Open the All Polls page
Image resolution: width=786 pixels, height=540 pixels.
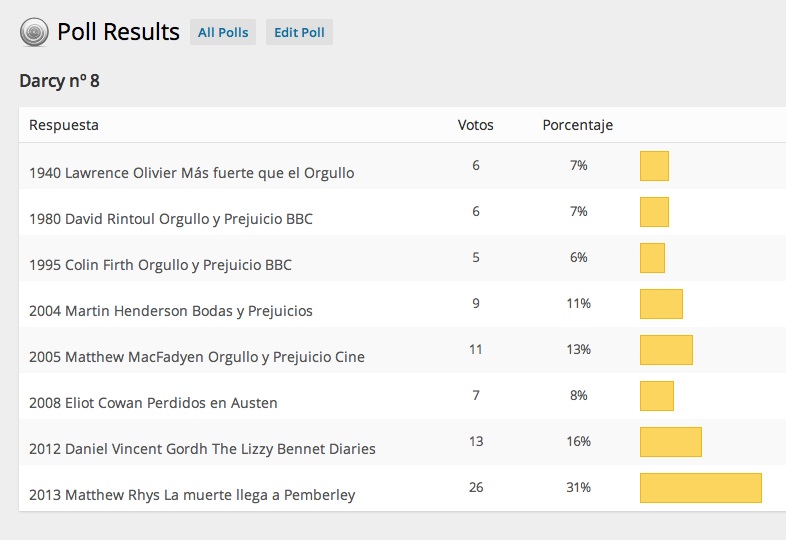coord(223,33)
